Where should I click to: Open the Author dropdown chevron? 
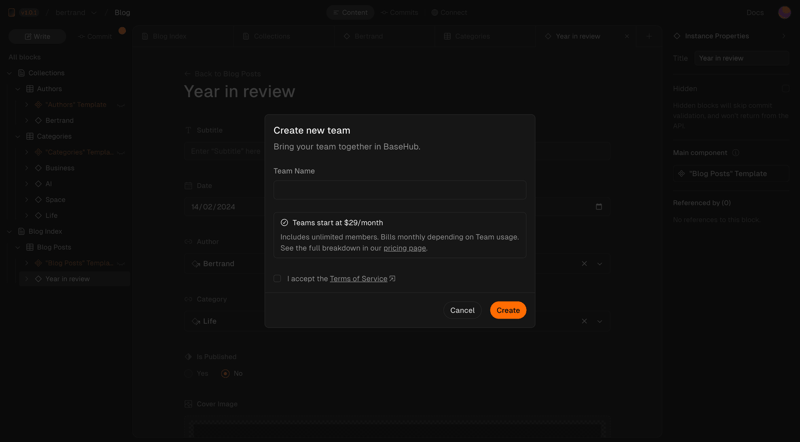[599, 264]
